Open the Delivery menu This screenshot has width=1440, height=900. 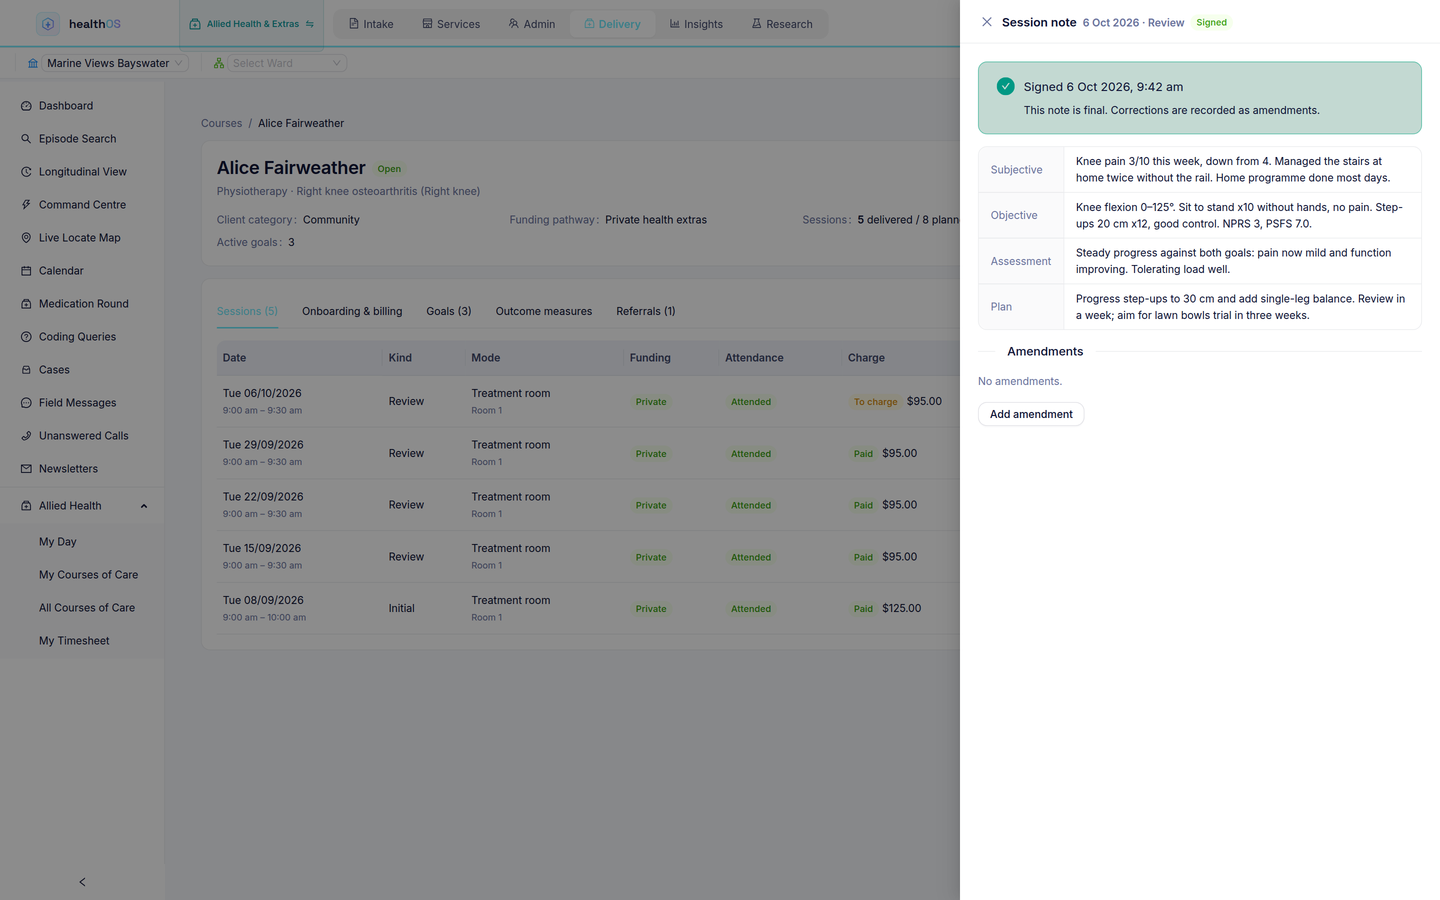click(x=612, y=24)
